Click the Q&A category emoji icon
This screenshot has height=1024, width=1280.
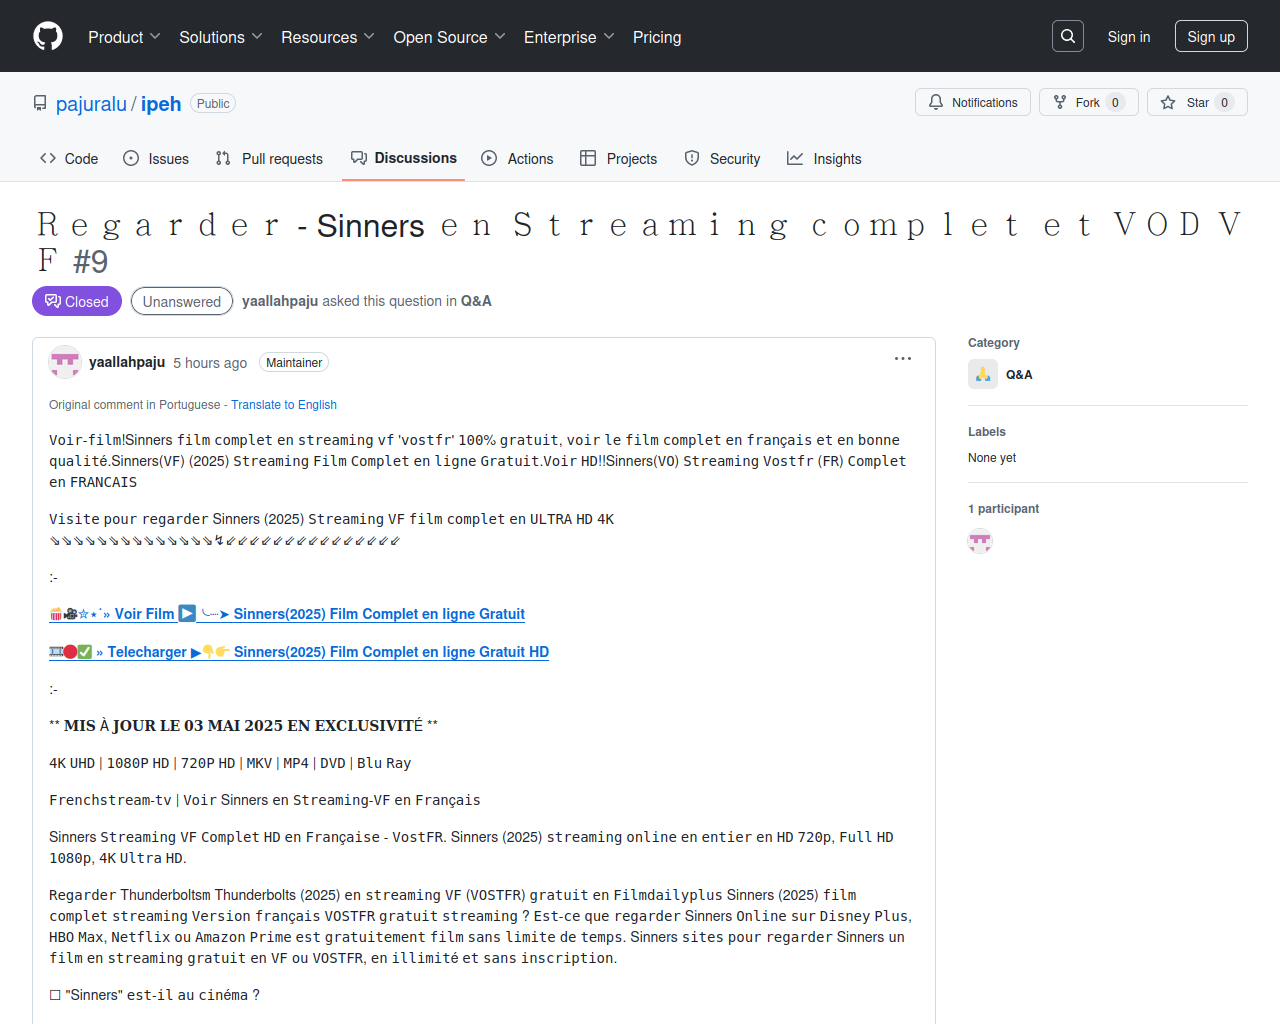point(983,374)
